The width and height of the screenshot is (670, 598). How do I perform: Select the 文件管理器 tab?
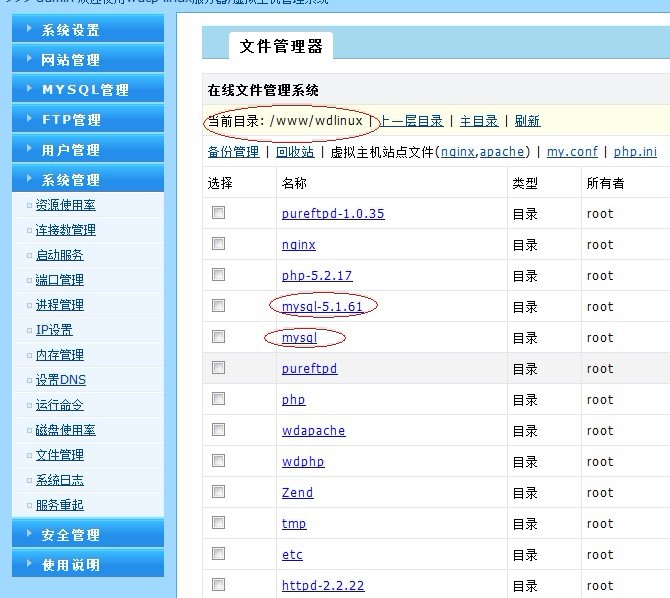281,46
